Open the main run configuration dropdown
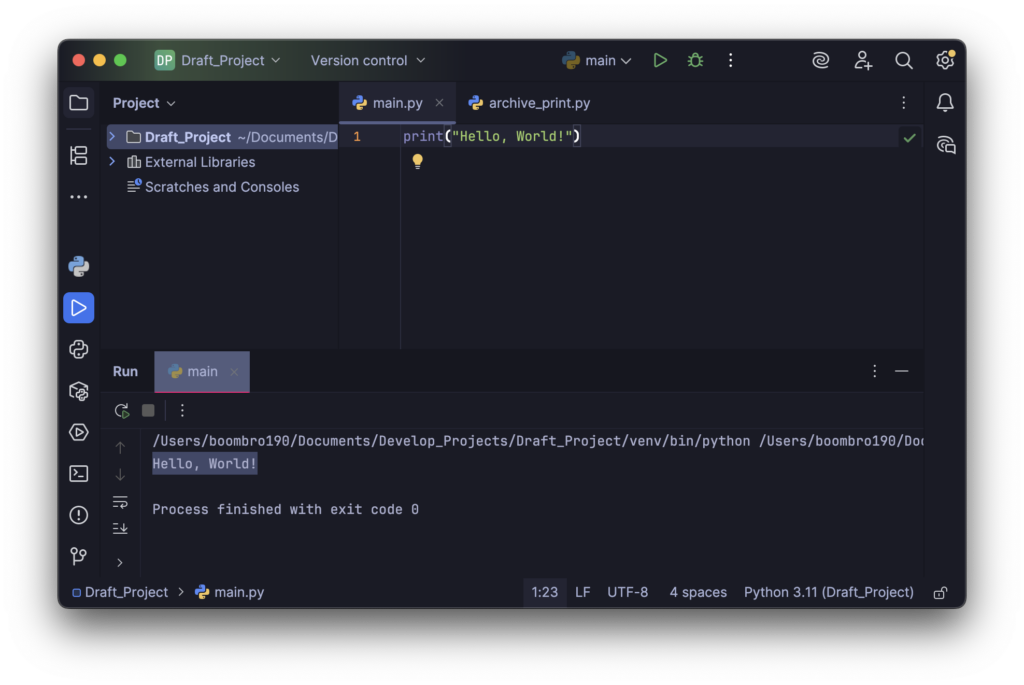 coord(598,61)
